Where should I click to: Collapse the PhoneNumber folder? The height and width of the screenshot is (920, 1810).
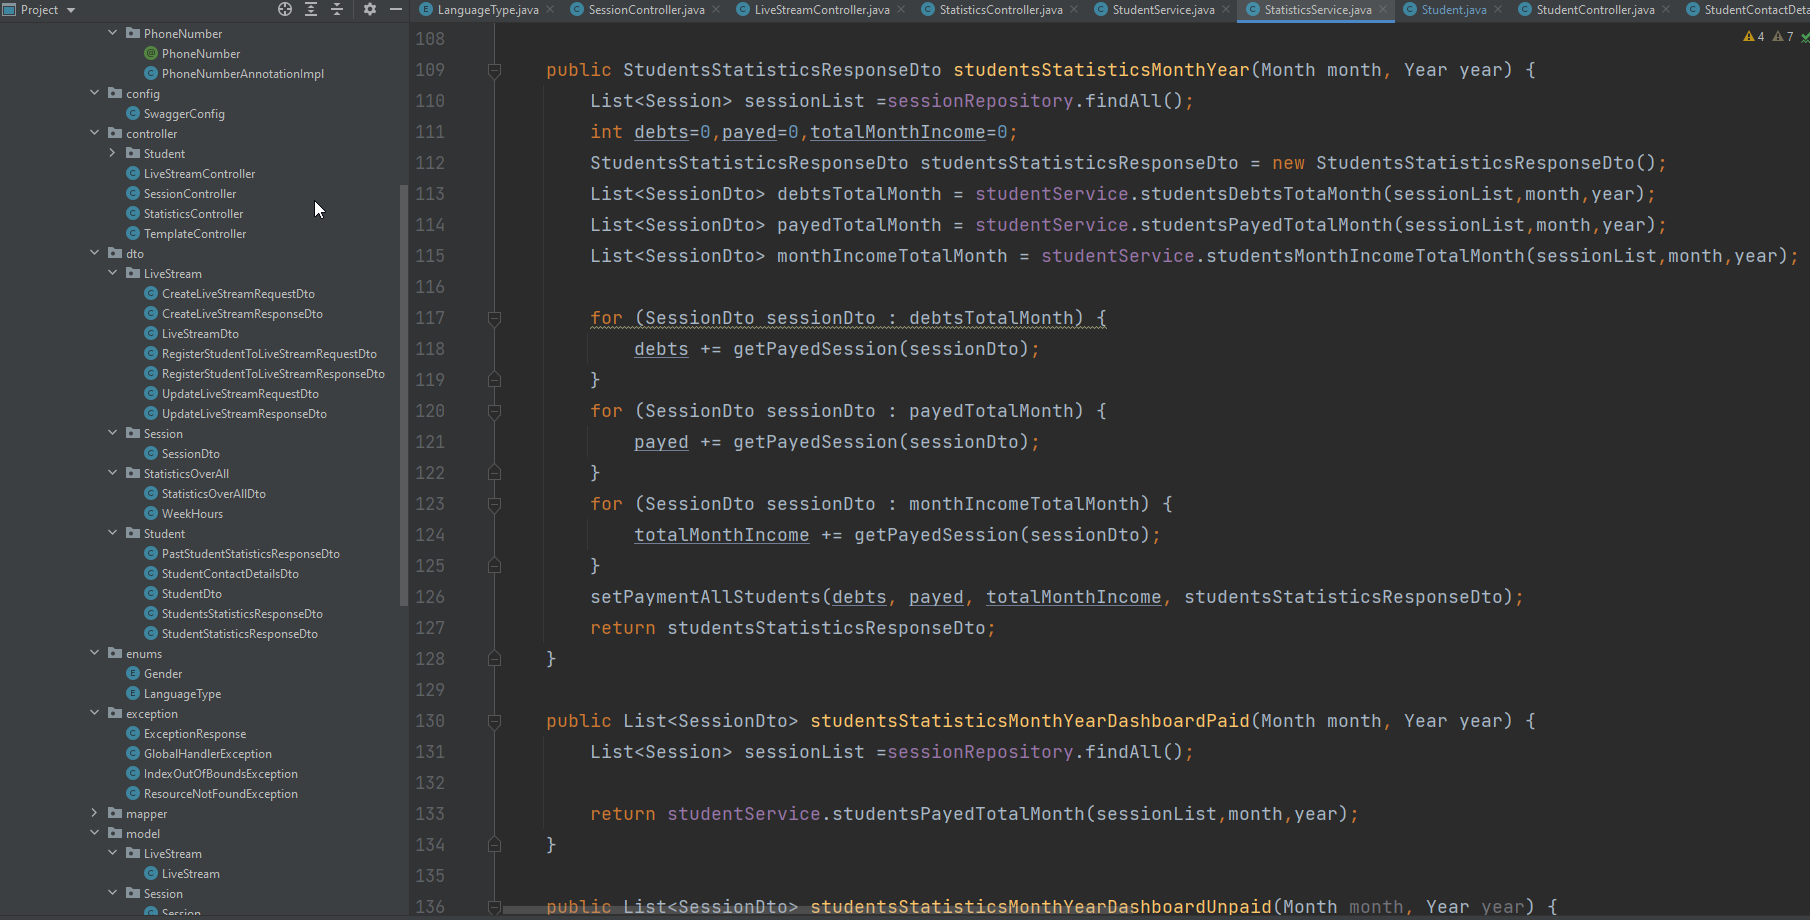pos(113,33)
